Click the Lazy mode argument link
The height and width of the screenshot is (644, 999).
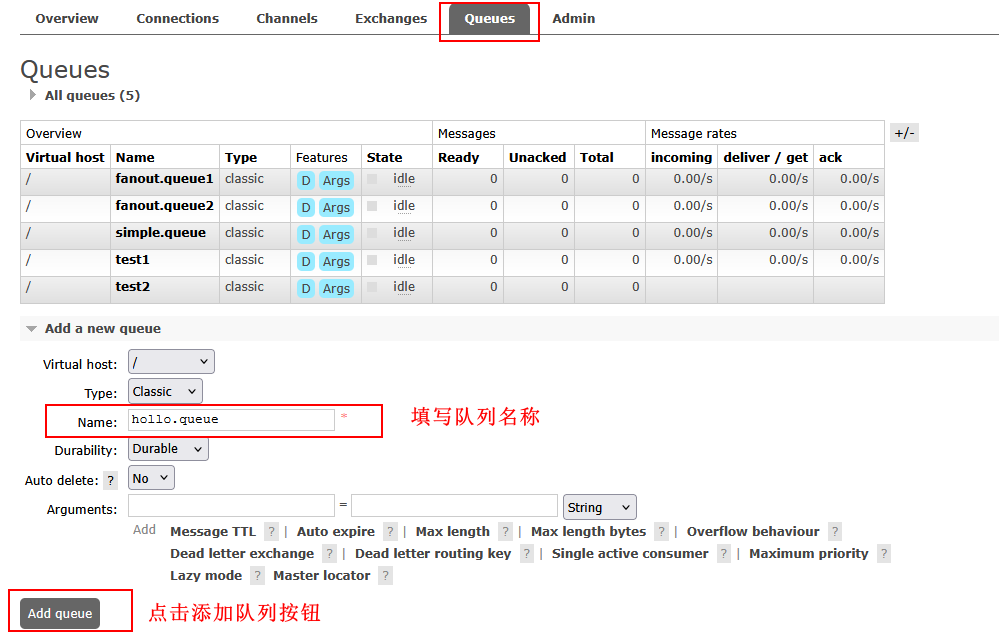(x=206, y=576)
